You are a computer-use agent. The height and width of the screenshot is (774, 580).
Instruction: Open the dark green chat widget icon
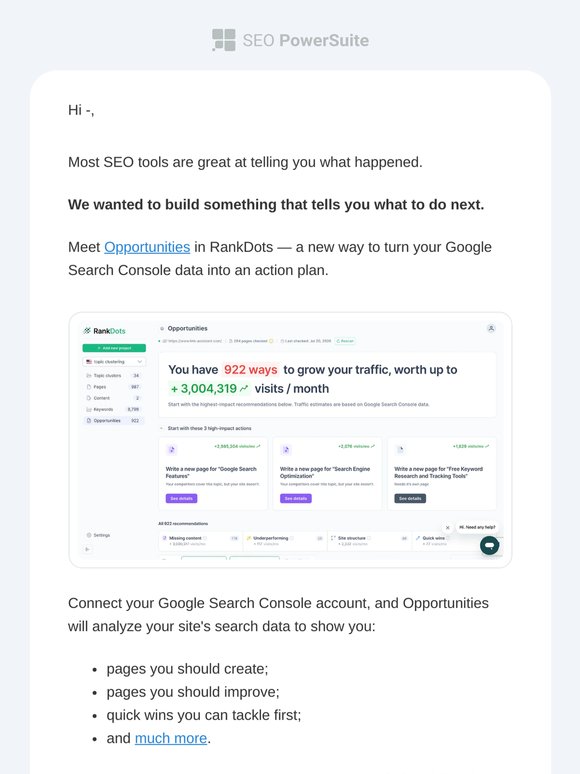point(490,545)
